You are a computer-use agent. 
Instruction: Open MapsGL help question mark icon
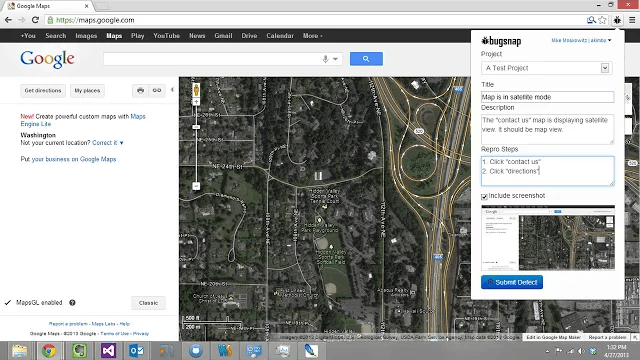72,303
